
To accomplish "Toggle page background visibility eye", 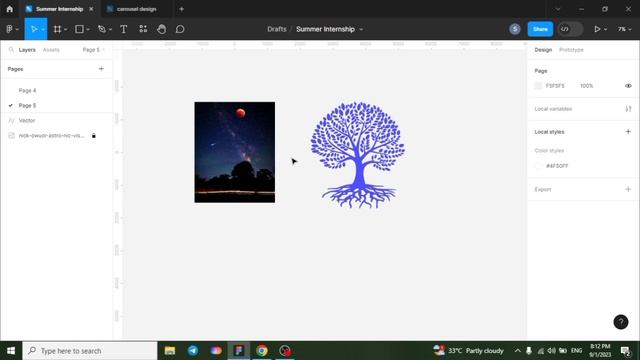I will pyautogui.click(x=628, y=86).
